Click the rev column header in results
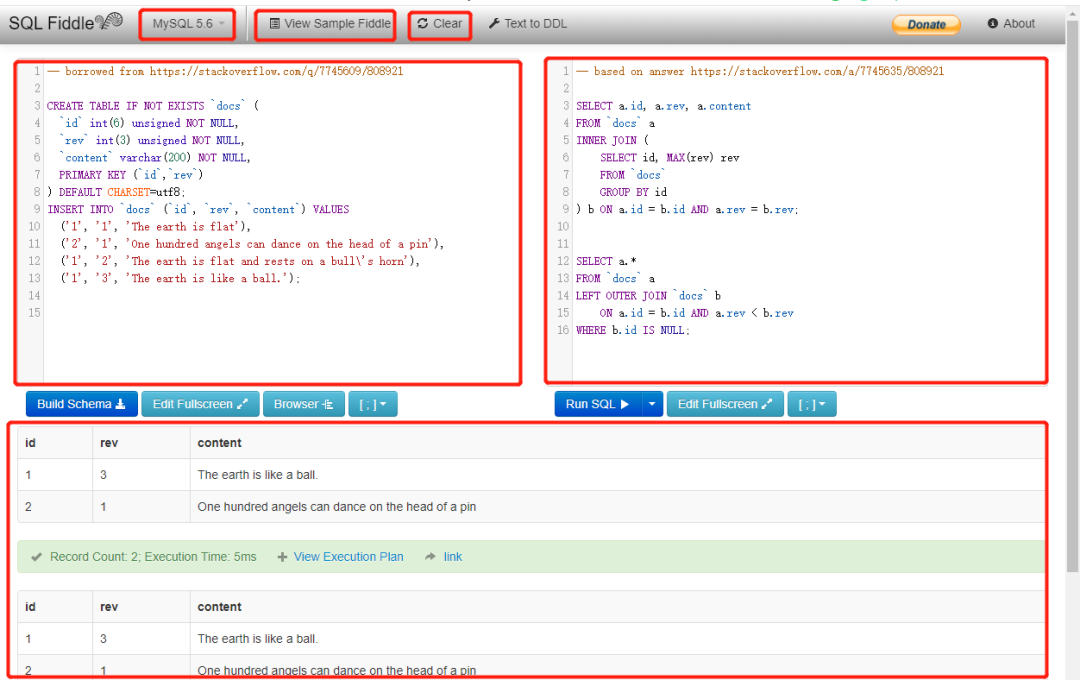Screen dimensions: 1080x680 (109, 442)
